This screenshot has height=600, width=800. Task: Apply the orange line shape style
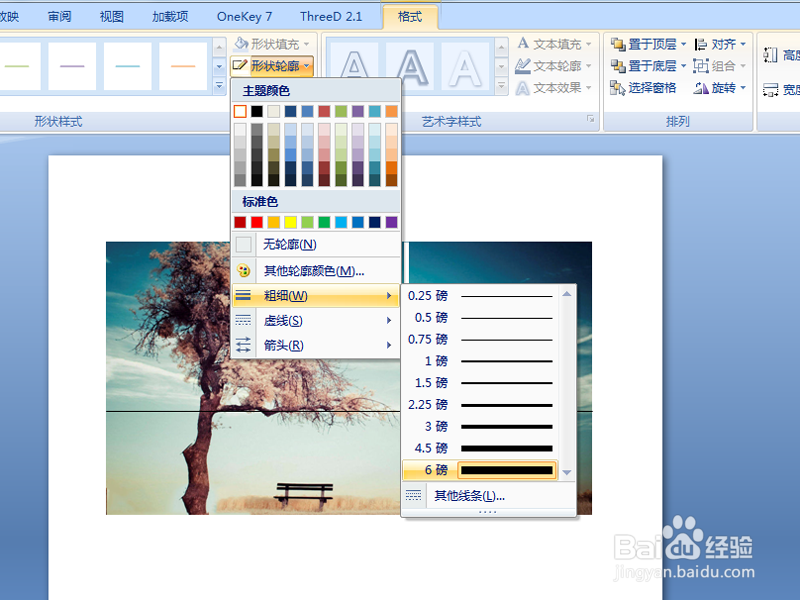pyautogui.click(x=183, y=66)
